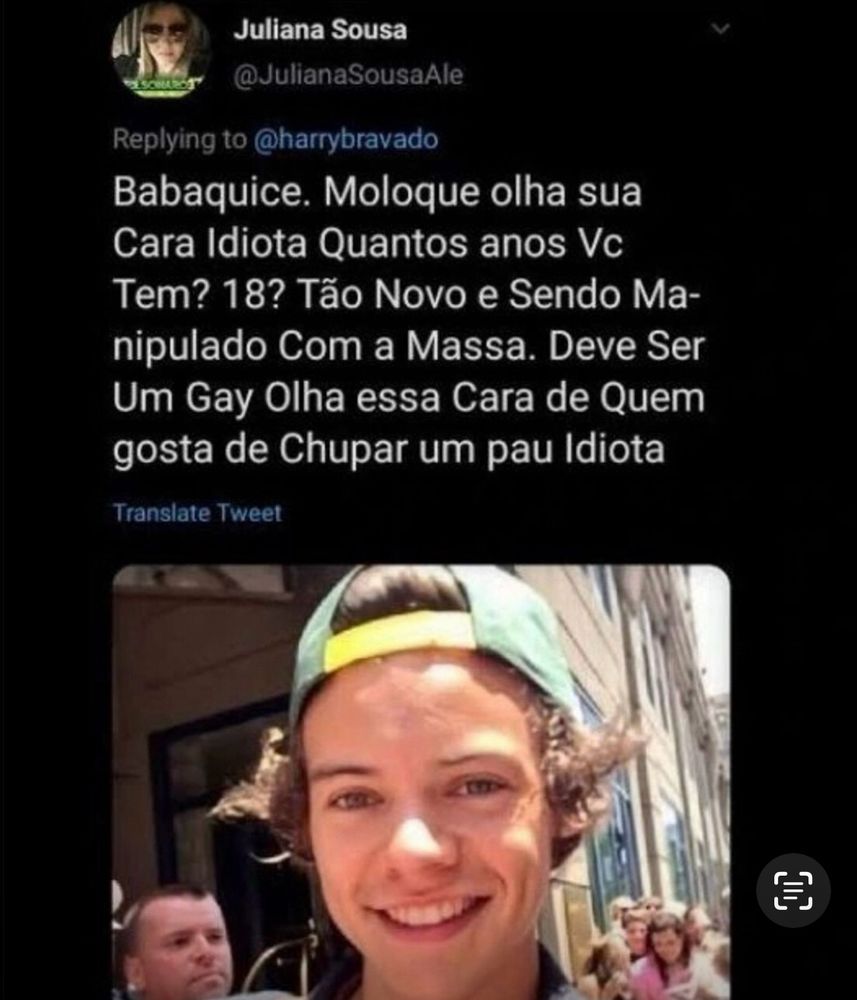857x1000 pixels.
Task: Tap the text-scan icon button
Action: [793, 890]
